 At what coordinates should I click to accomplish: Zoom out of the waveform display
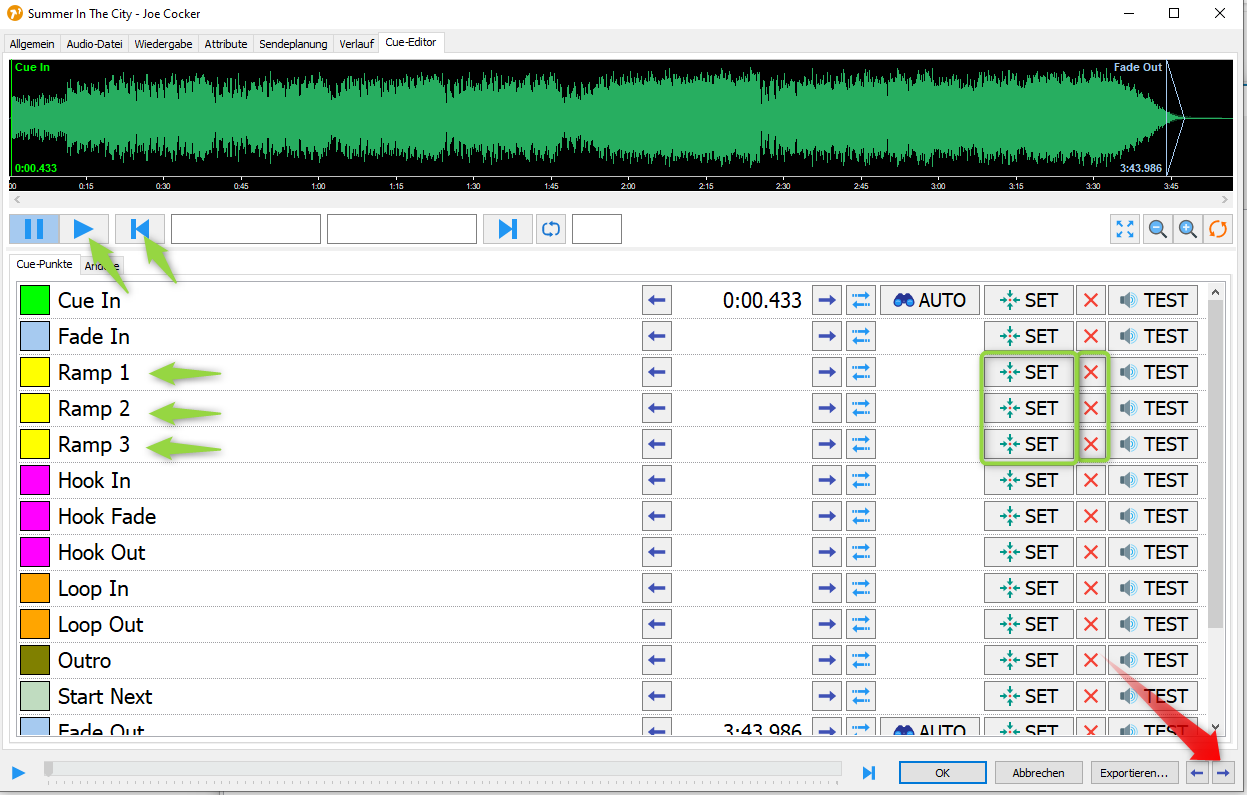click(x=1157, y=228)
